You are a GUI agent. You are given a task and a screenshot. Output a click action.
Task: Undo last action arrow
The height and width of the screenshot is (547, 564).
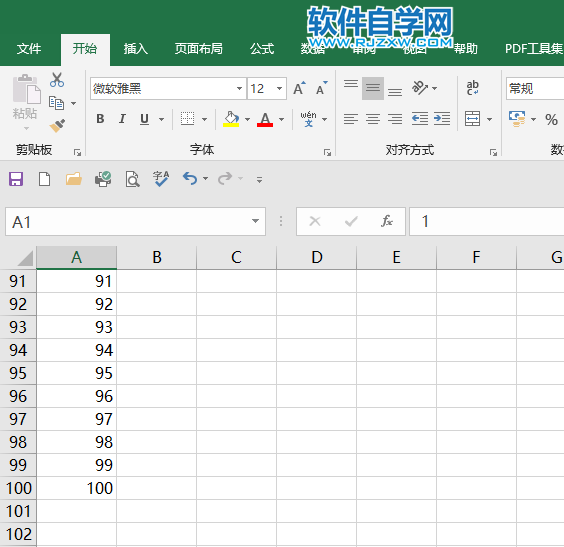pos(190,178)
